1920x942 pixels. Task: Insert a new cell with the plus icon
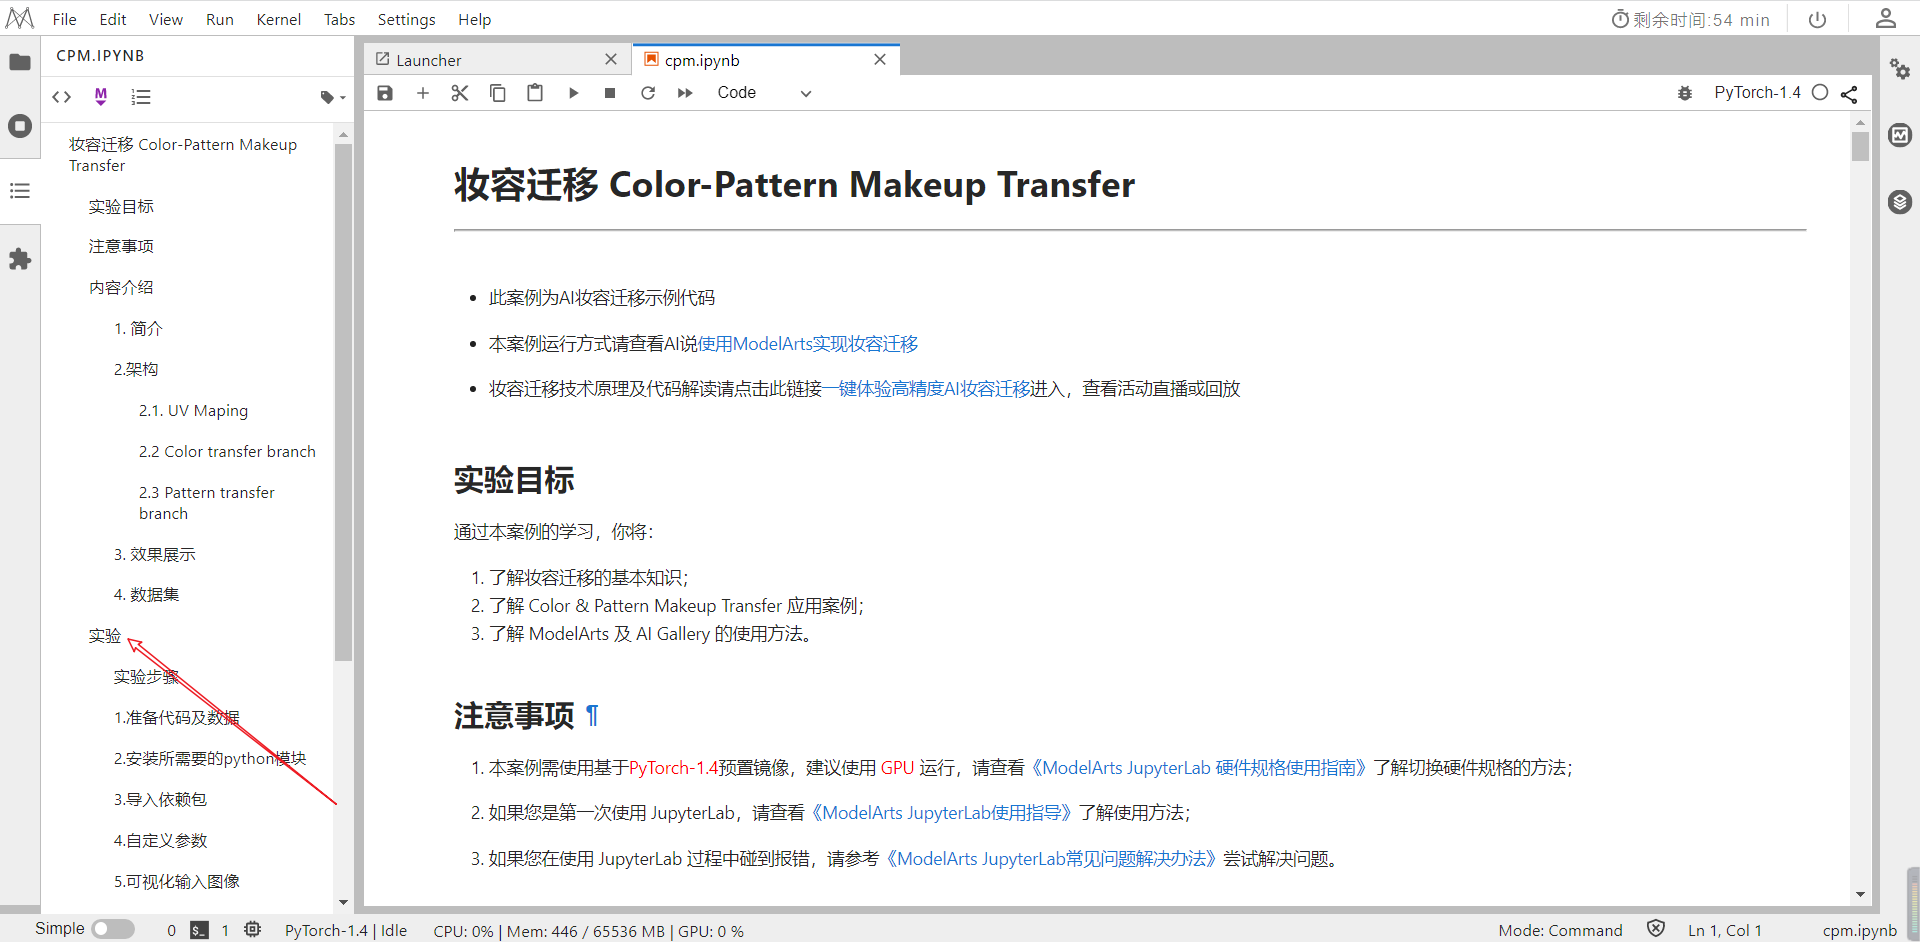point(423,93)
